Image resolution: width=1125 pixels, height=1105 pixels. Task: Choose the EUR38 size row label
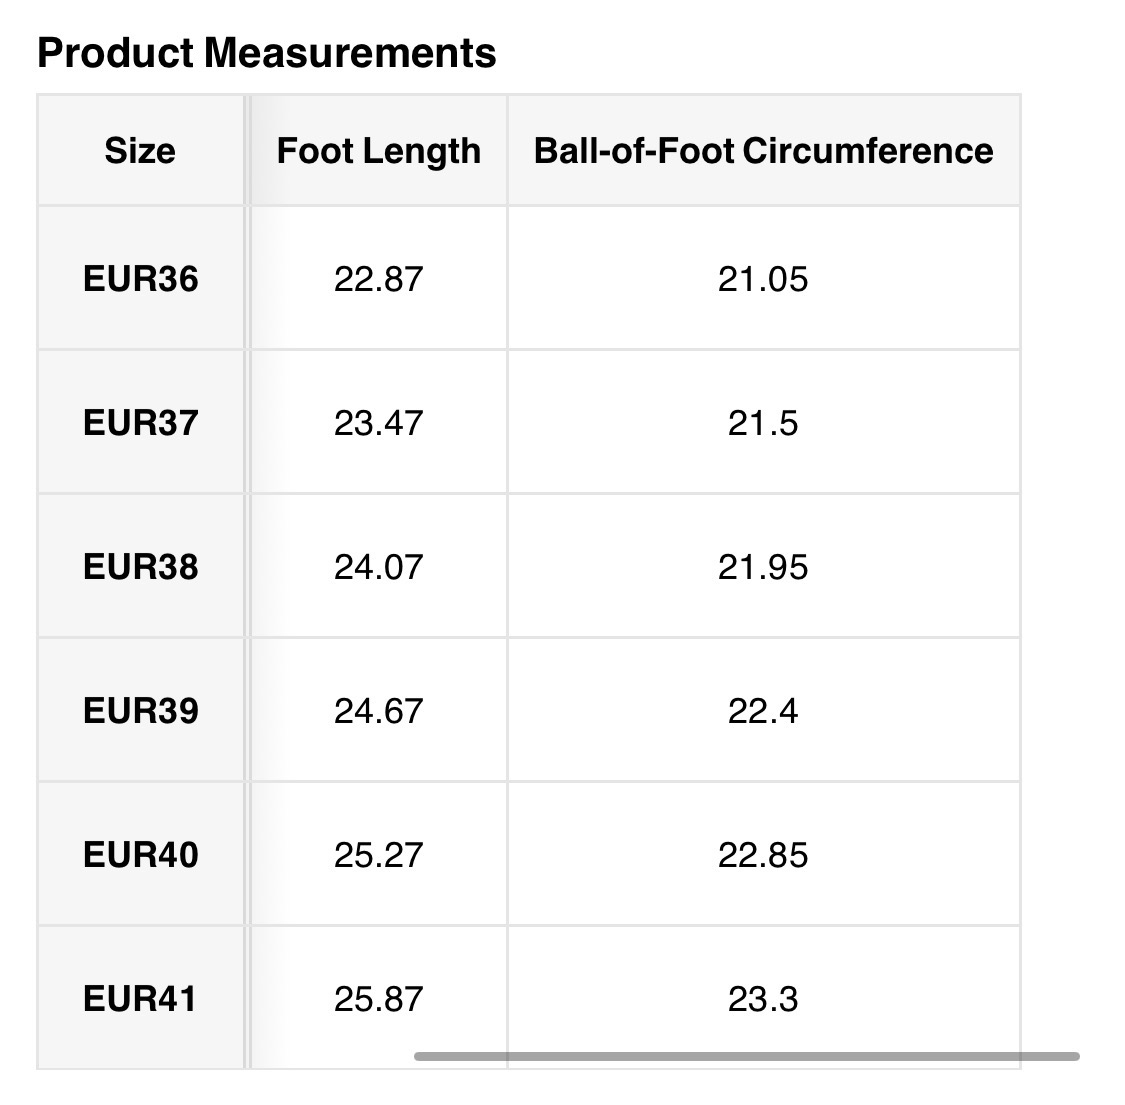coord(141,567)
